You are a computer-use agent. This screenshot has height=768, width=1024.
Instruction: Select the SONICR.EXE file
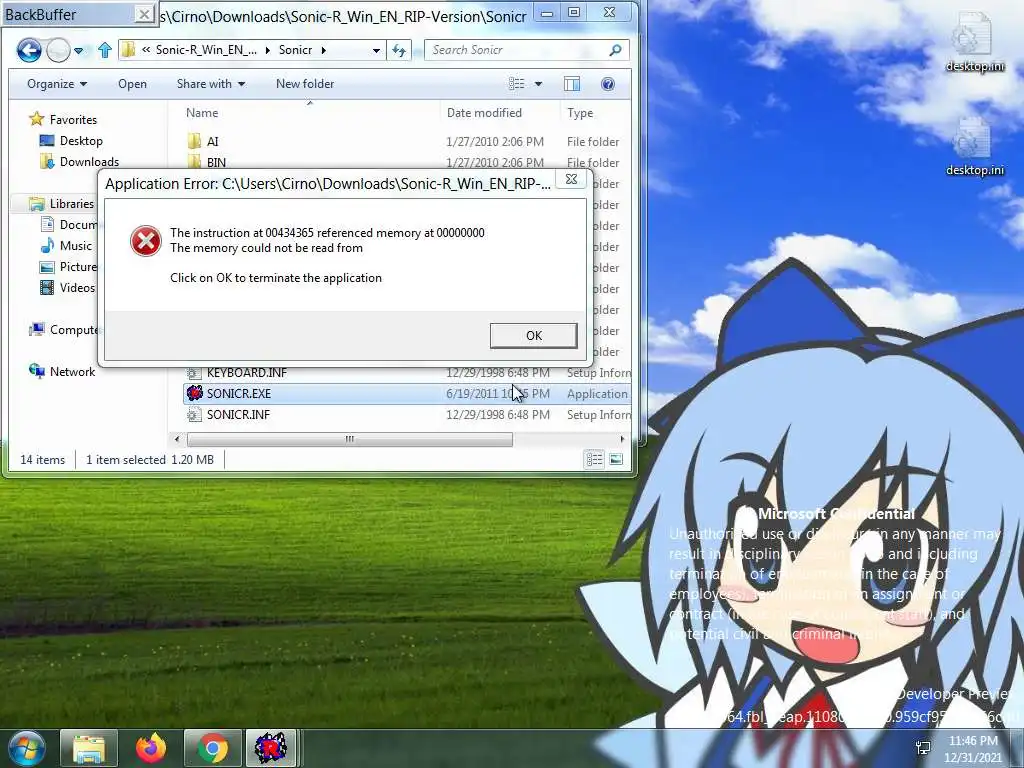407,394
